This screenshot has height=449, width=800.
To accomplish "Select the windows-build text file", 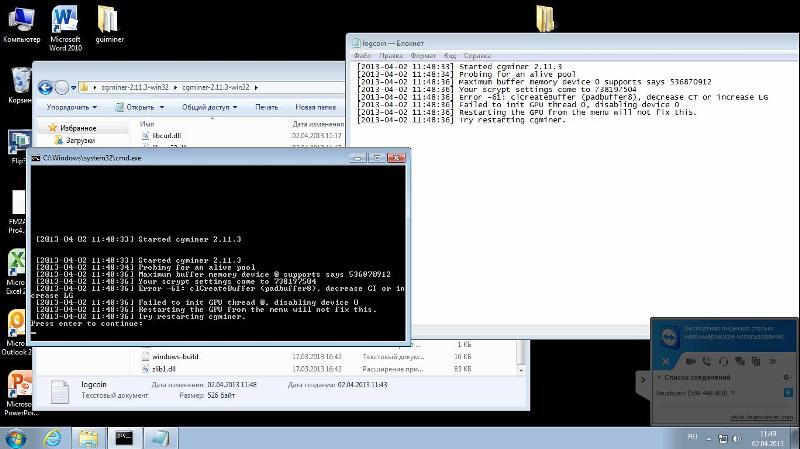I will tap(174, 357).
